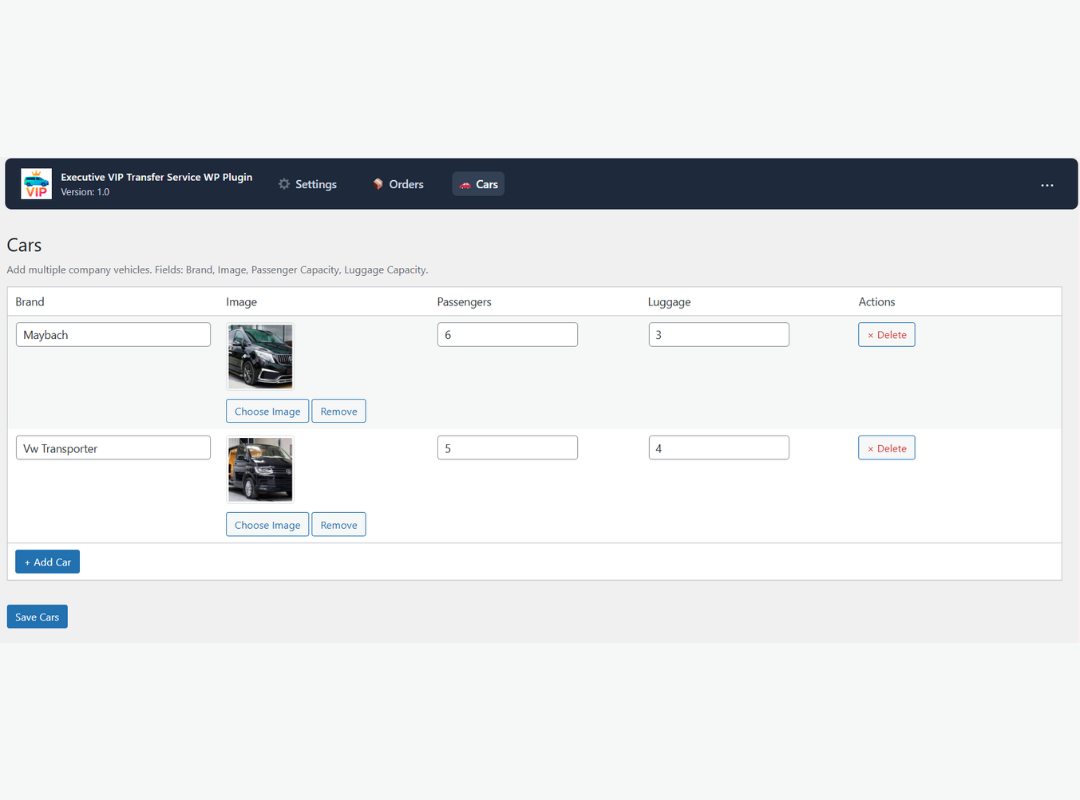
Task: Click the × icon on Maybach's Delete button
Action: pos(872,334)
